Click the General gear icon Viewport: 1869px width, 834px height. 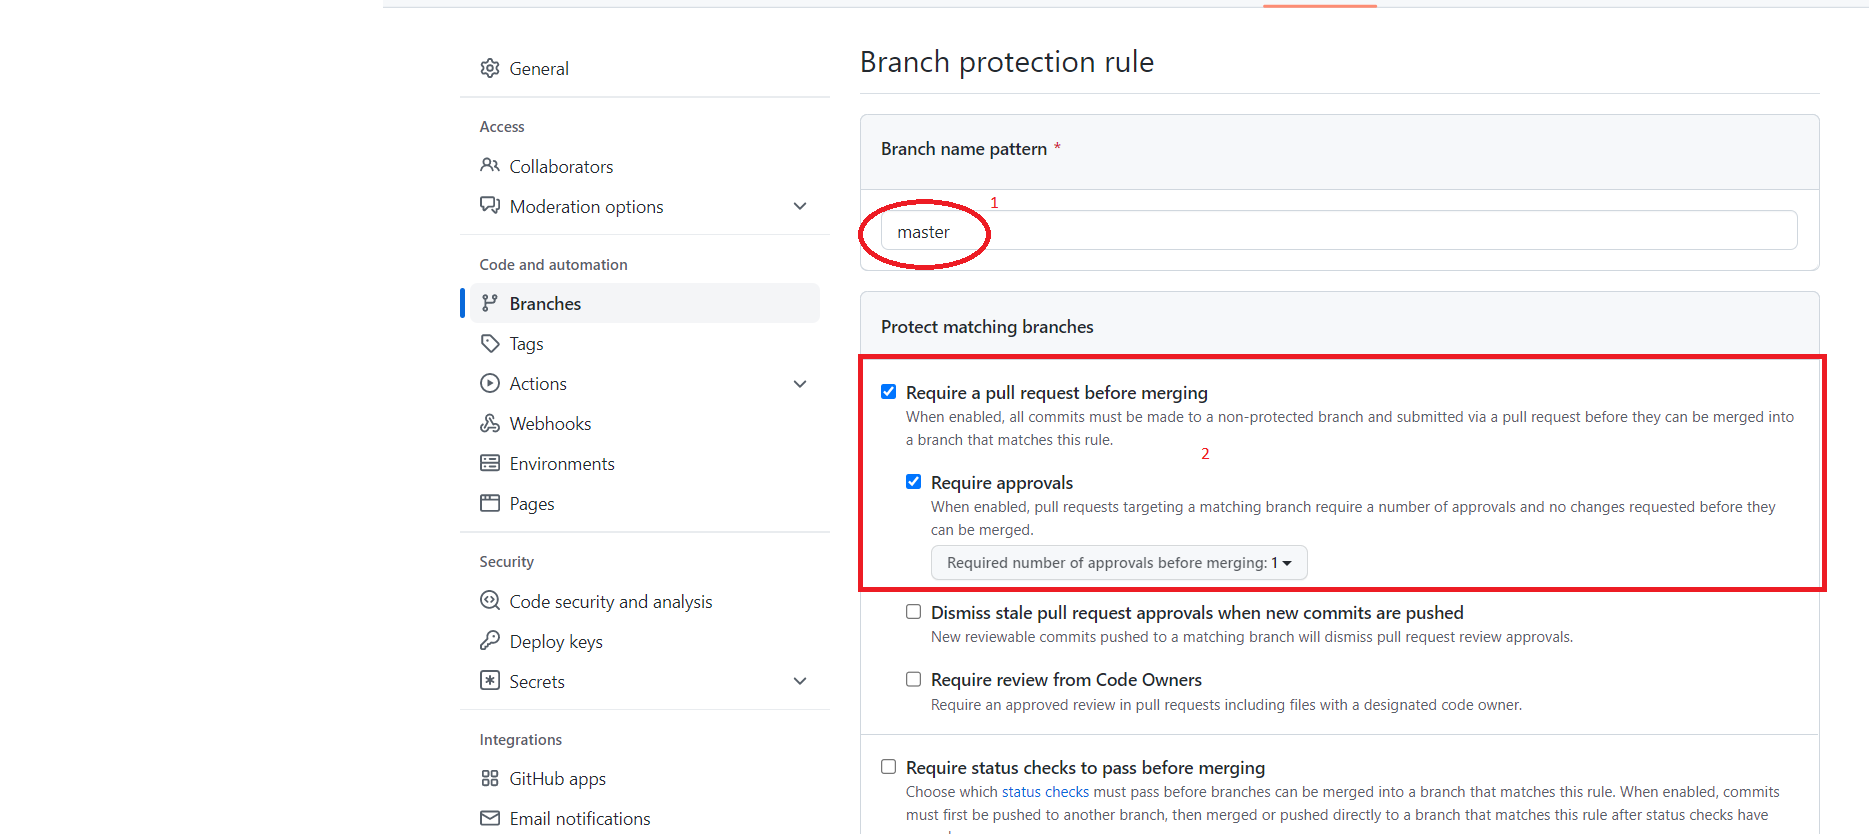(x=490, y=68)
